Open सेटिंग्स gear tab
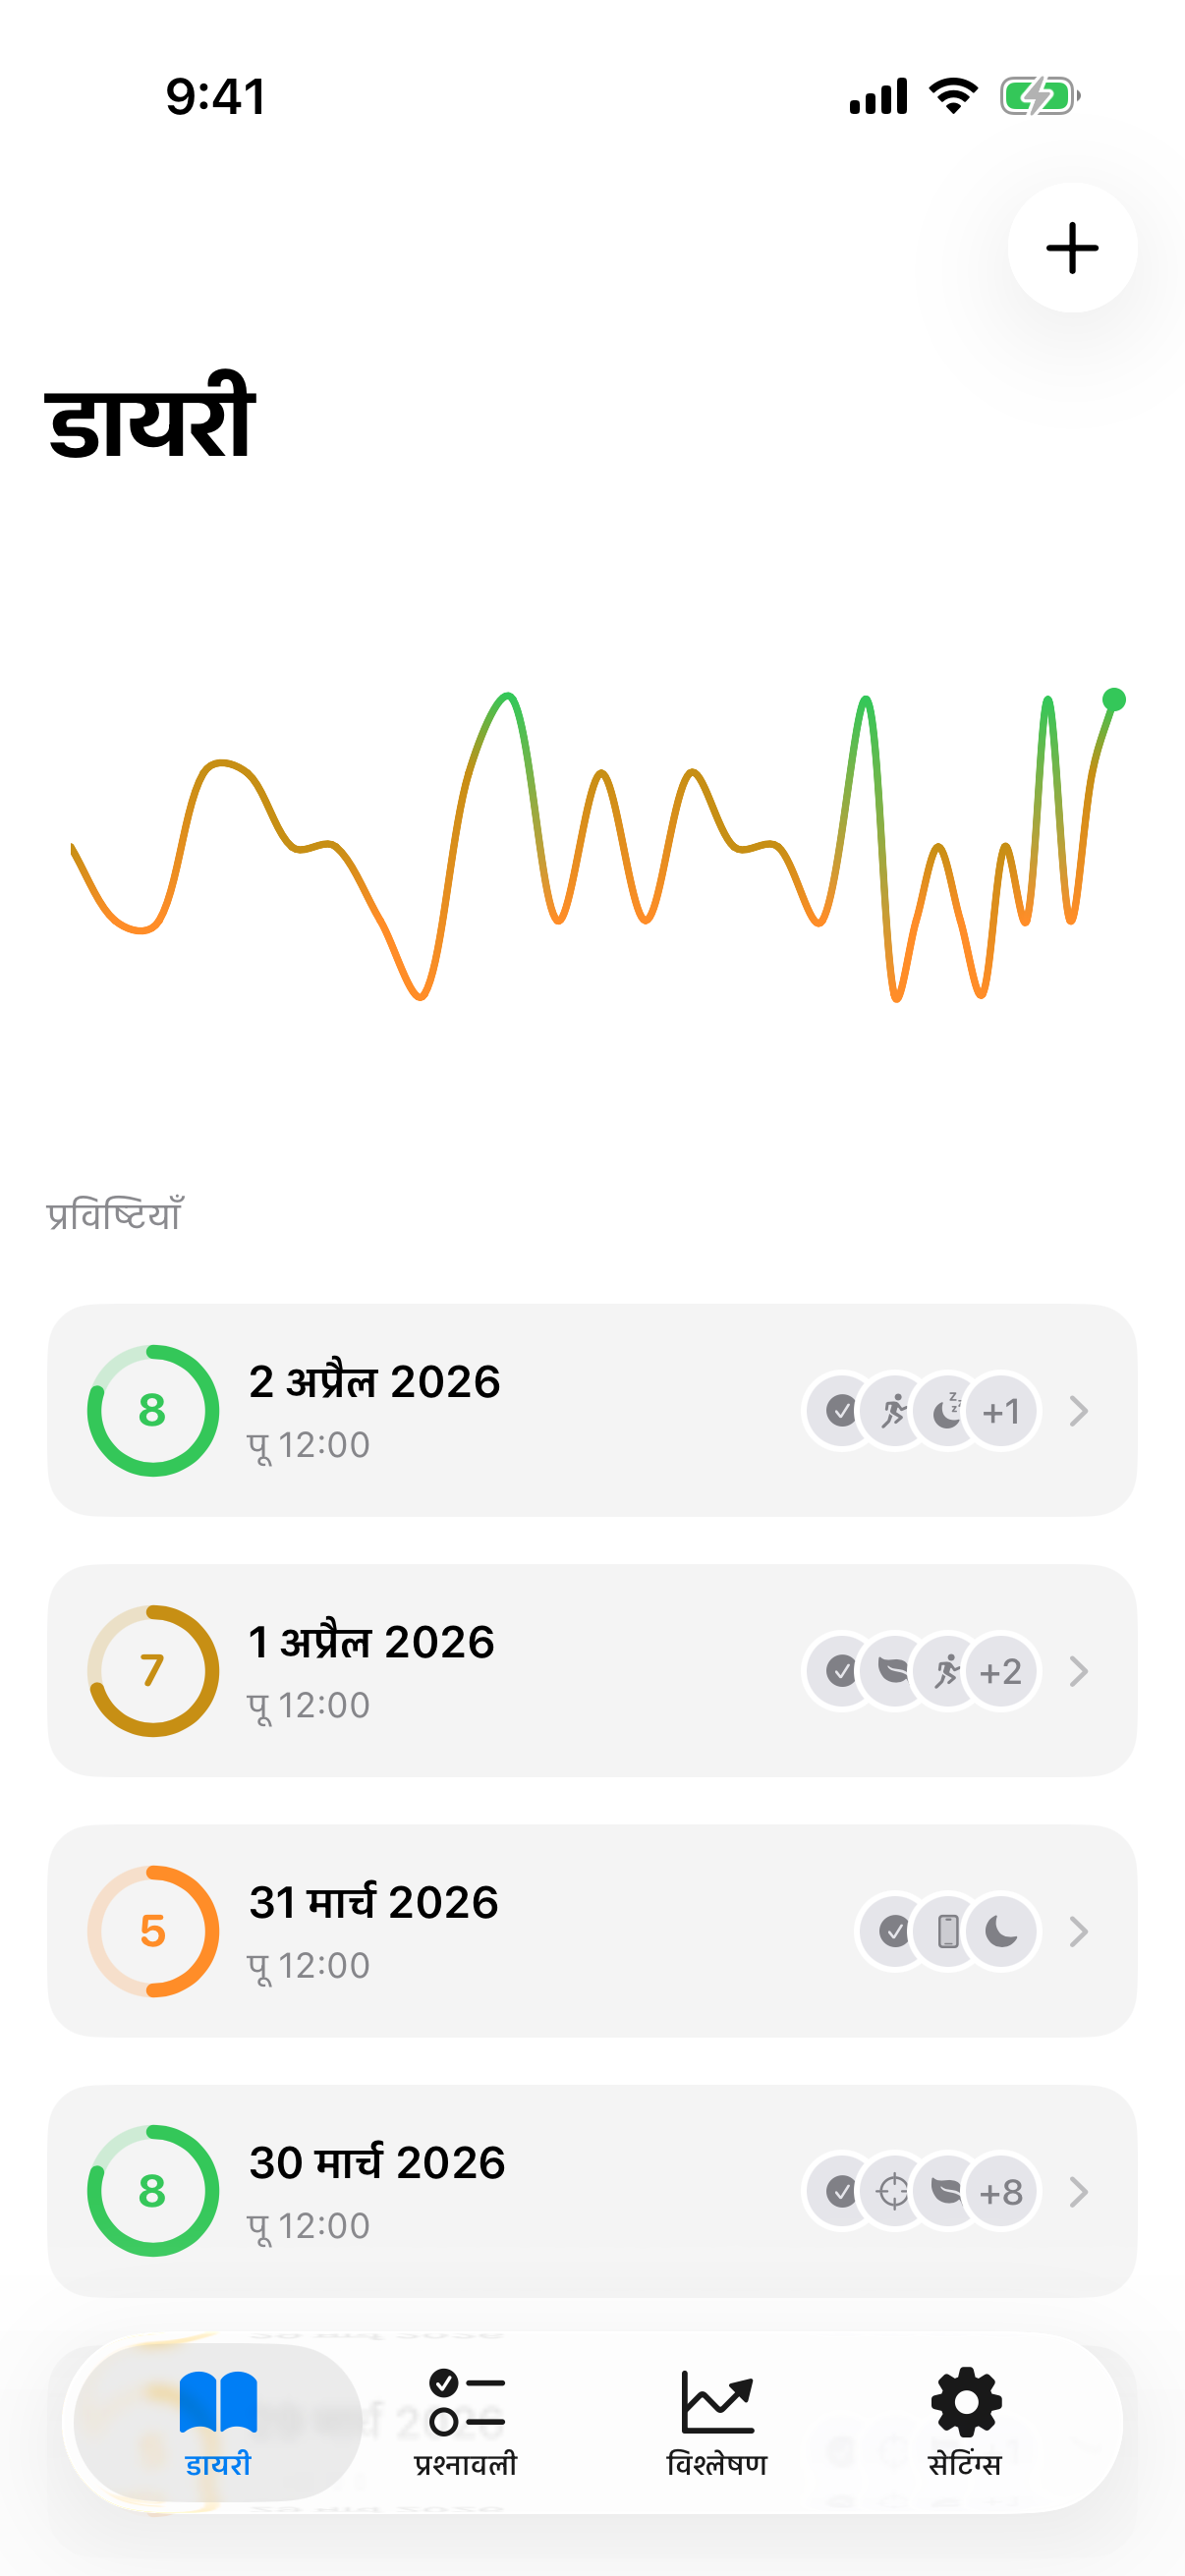Screen dimensions: 1185x2576 click(x=965, y=2421)
